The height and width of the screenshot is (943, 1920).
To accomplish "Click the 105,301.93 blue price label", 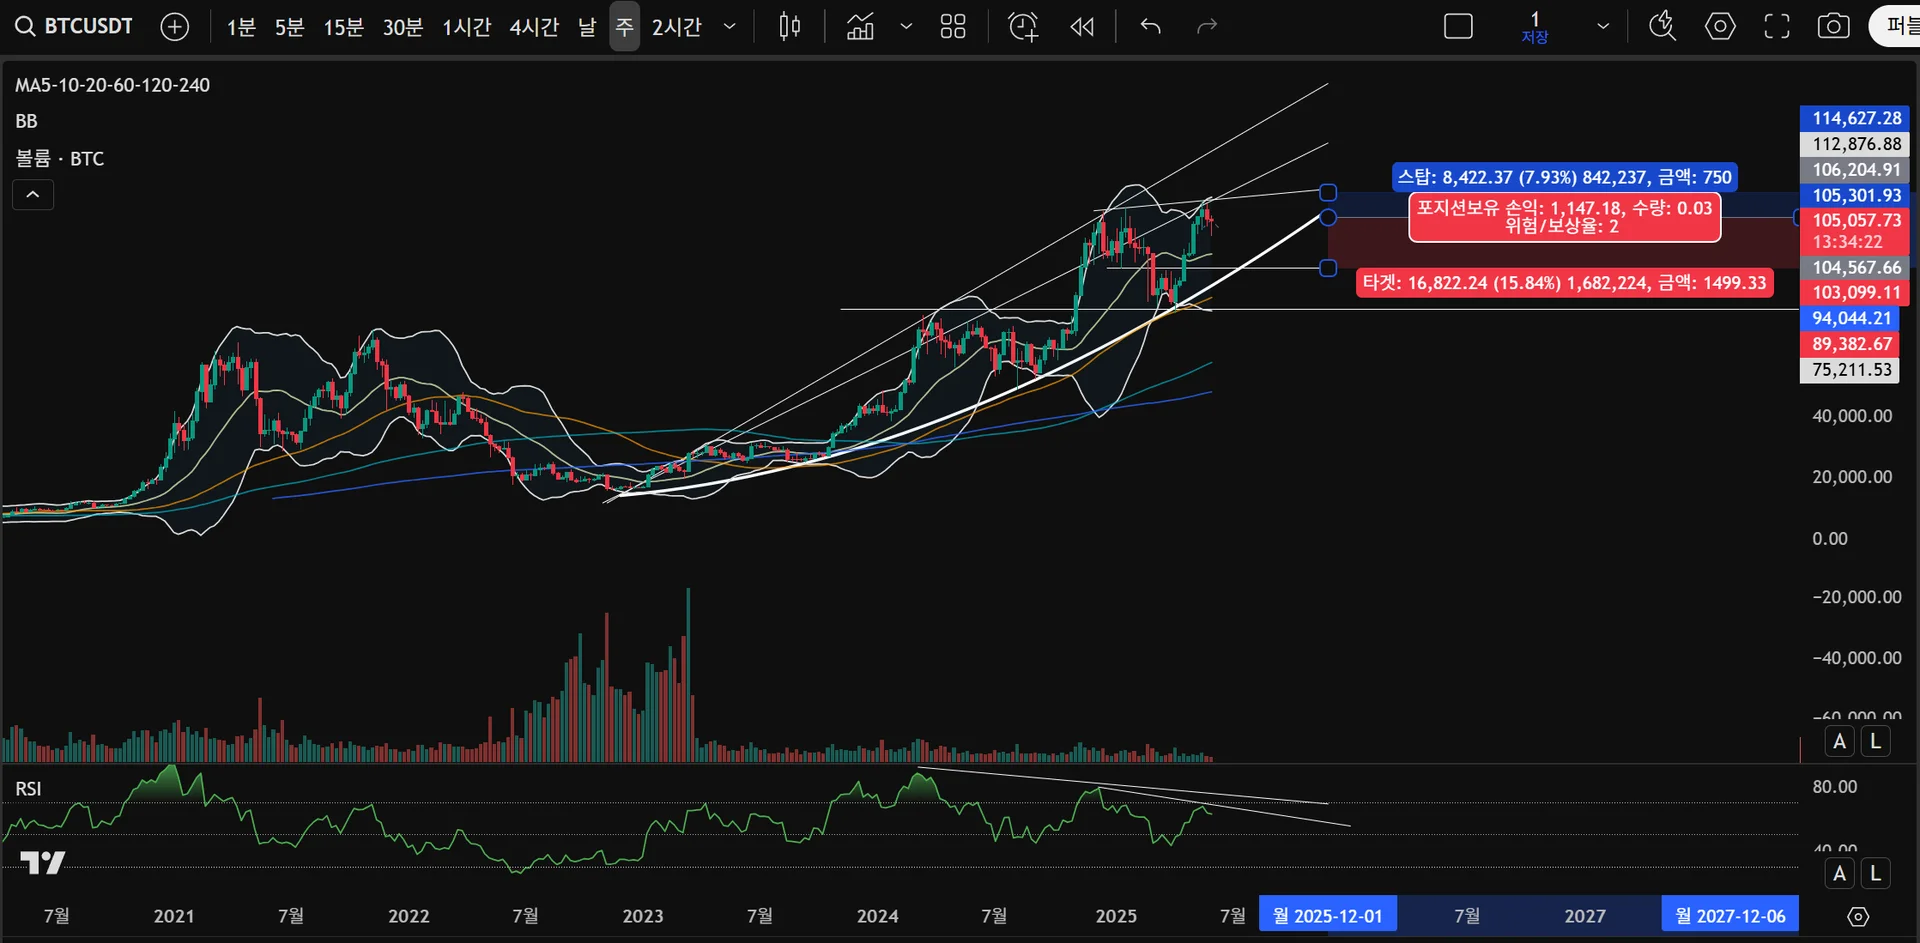I will [x=1856, y=195].
